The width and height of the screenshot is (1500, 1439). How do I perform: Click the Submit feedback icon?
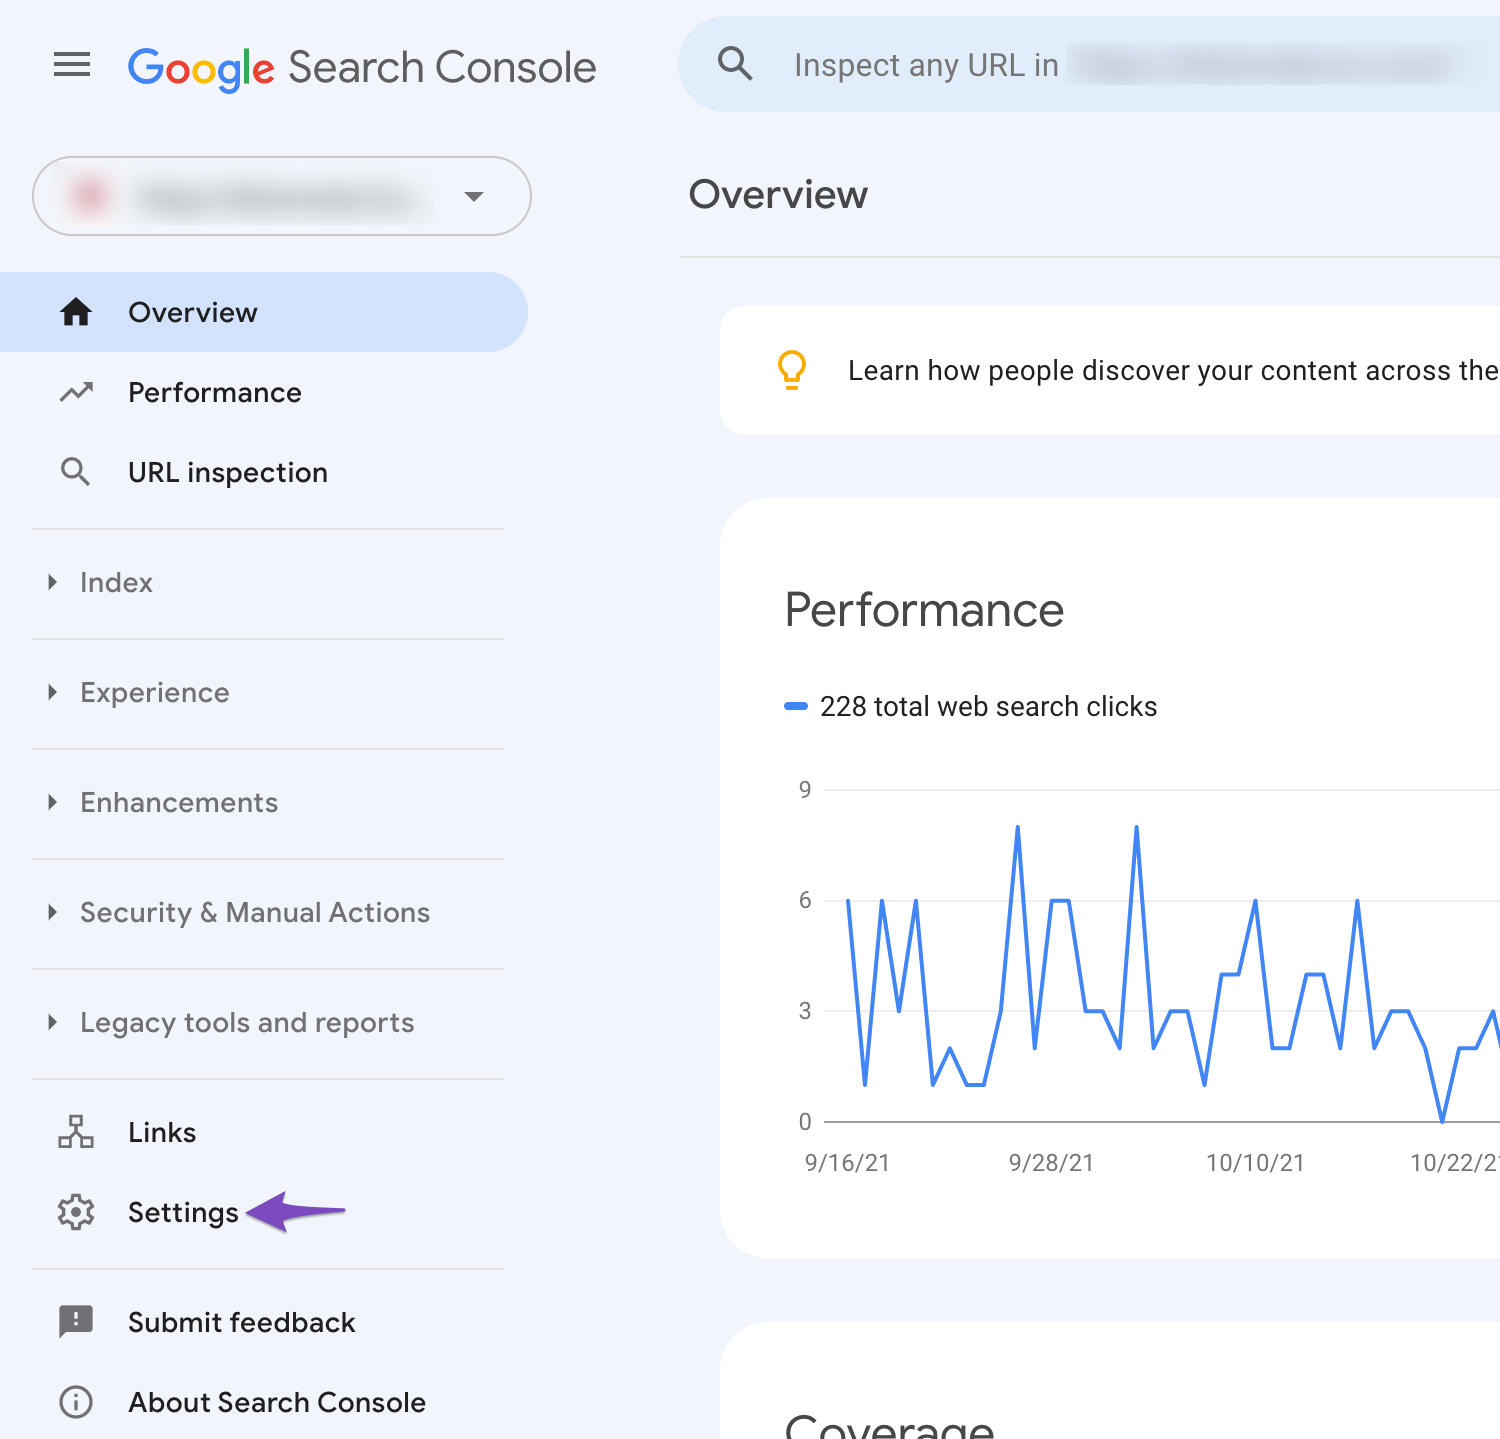coord(75,1321)
